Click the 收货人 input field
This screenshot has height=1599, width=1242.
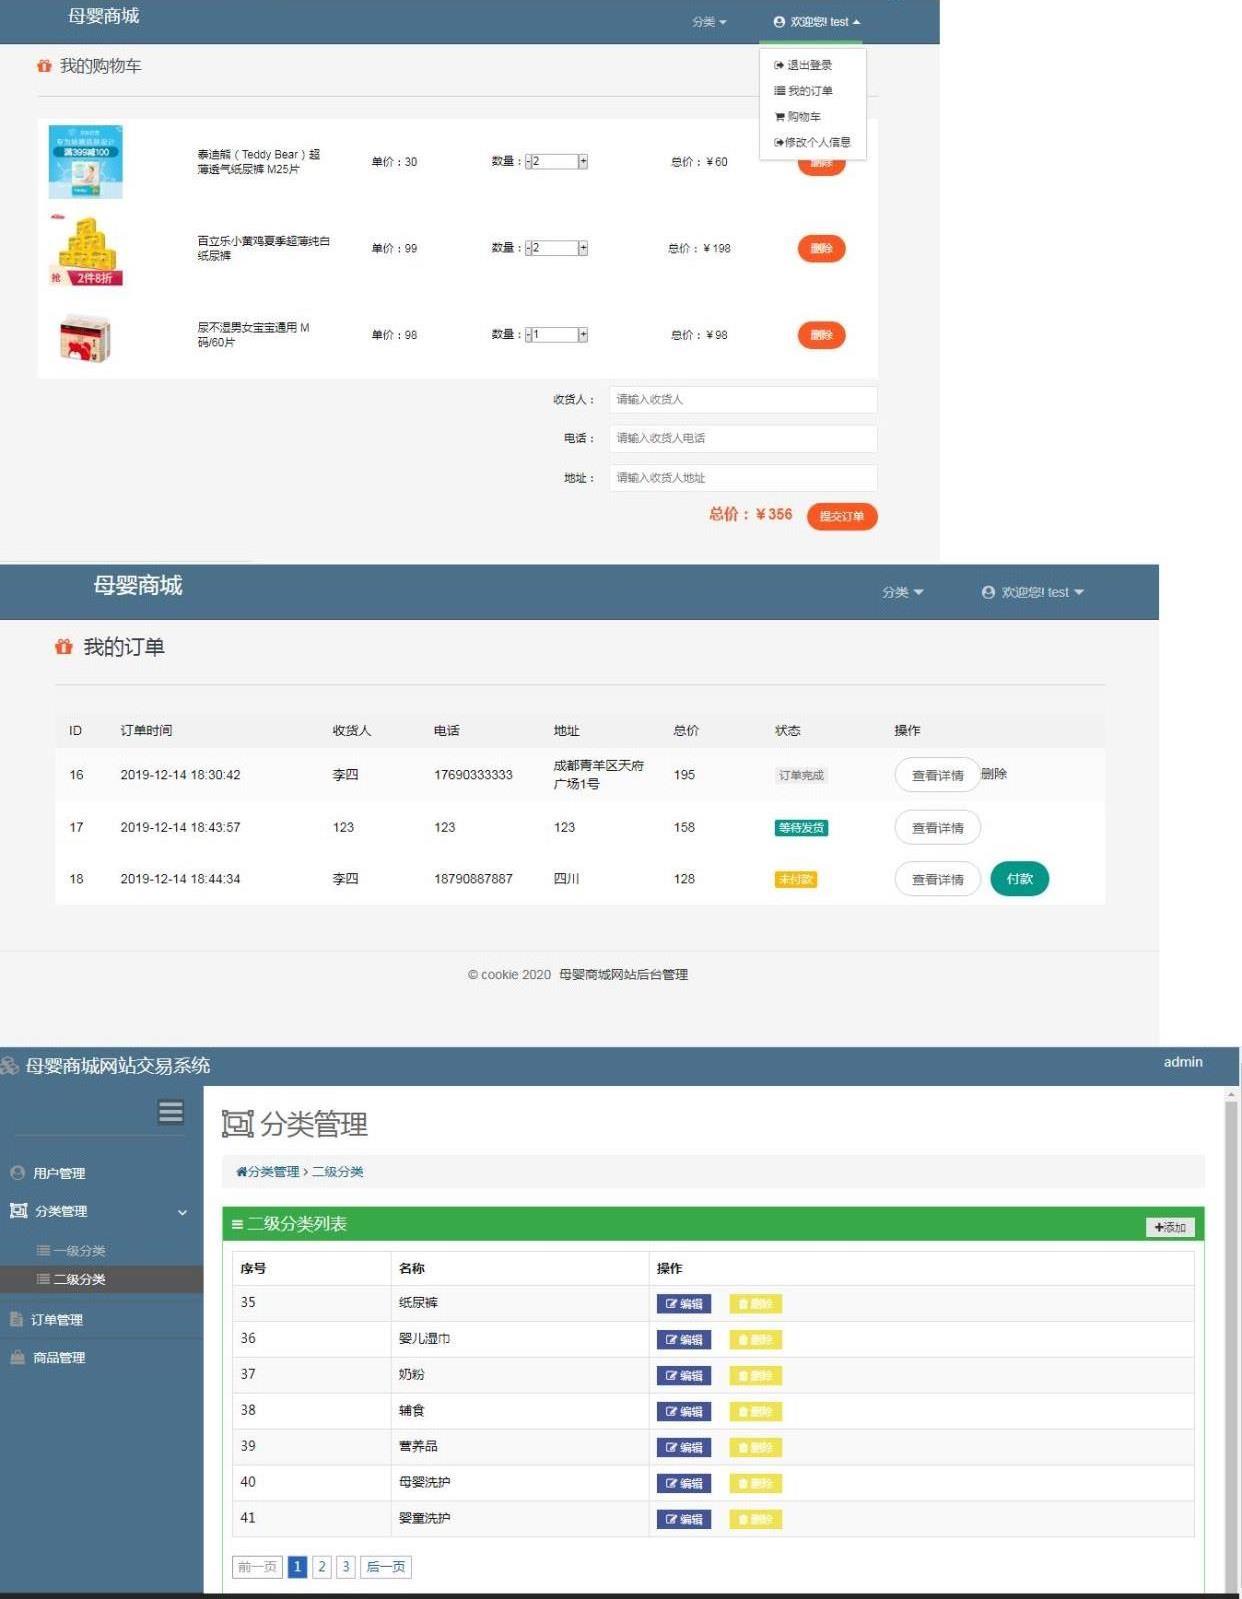click(742, 399)
